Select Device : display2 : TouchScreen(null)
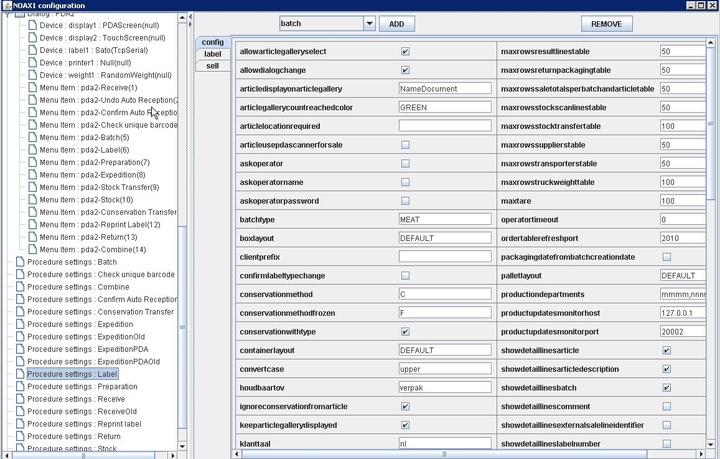 pos(102,38)
